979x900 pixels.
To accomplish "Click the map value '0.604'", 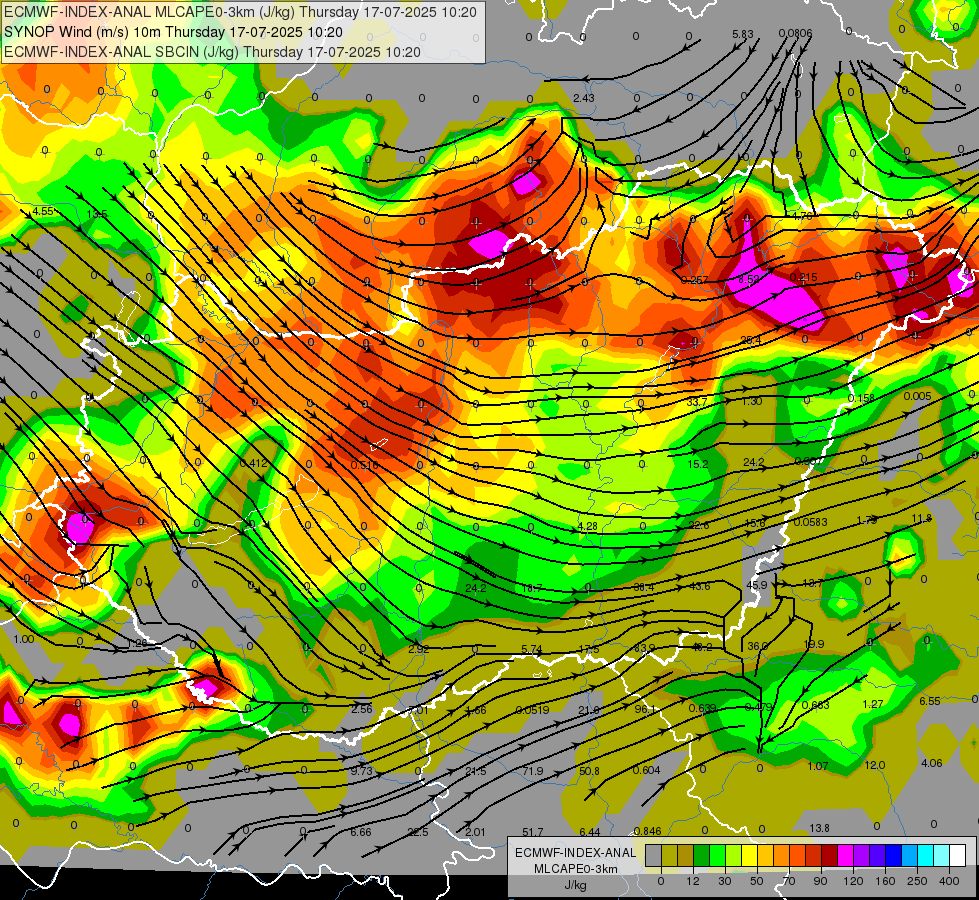I will pos(646,771).
